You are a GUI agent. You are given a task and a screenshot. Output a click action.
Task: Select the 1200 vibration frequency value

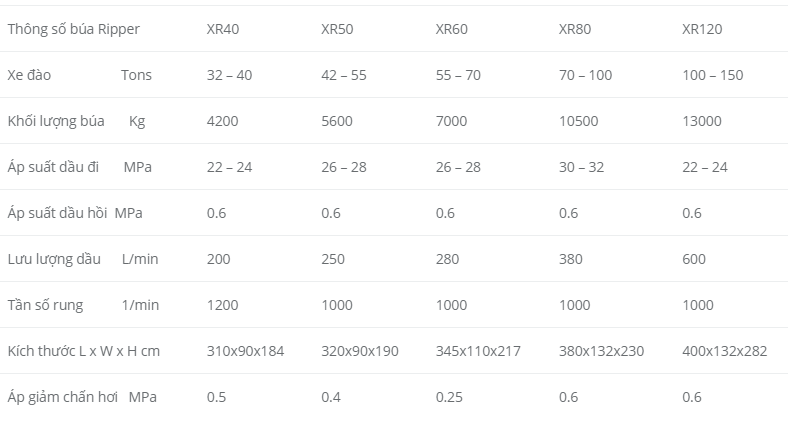point(222,305)
